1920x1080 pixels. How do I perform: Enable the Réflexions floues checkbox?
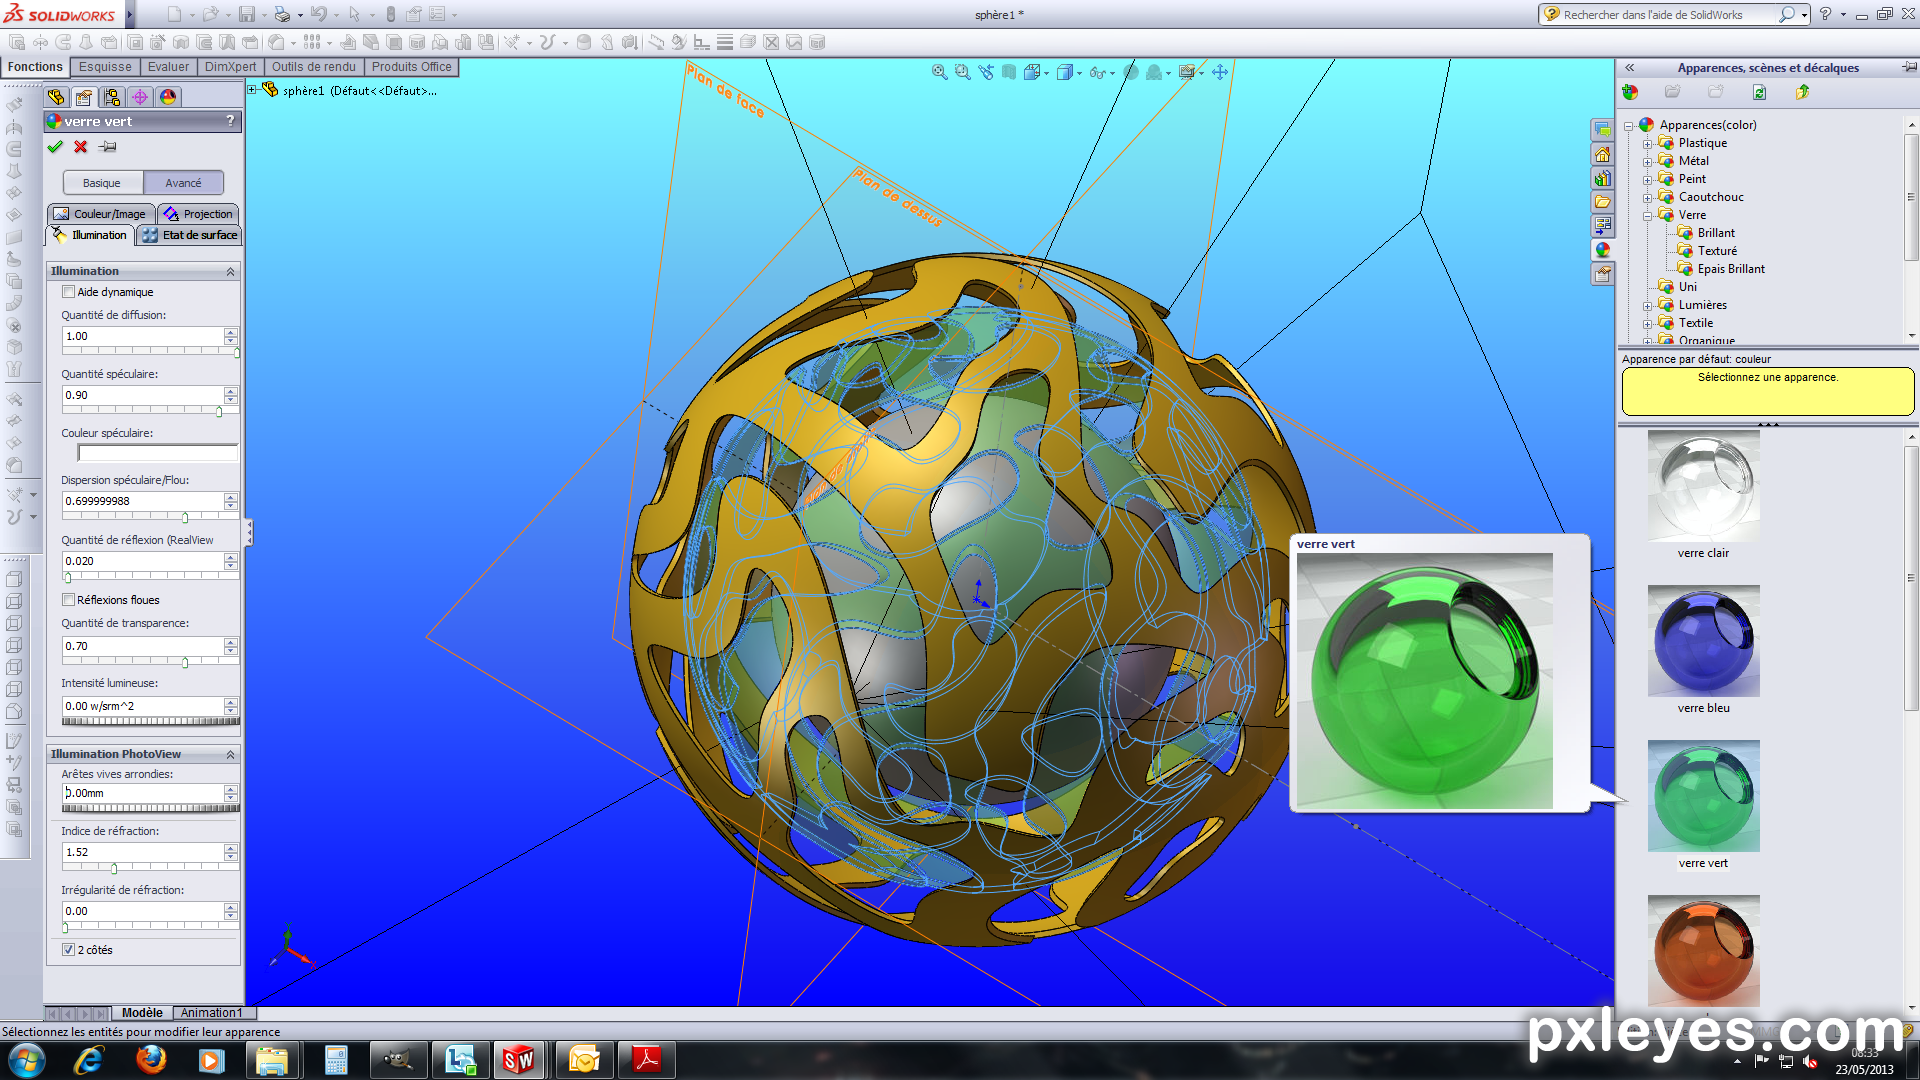[68, 600]
